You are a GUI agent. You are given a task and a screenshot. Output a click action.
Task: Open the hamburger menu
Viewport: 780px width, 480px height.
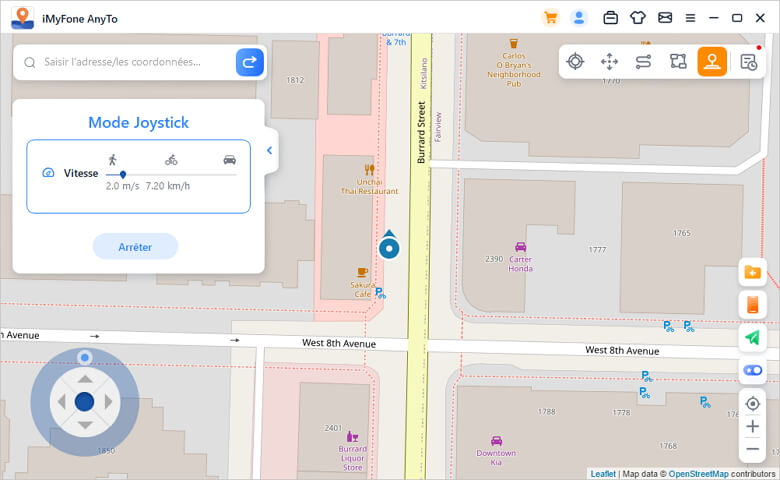pos(690,18)
